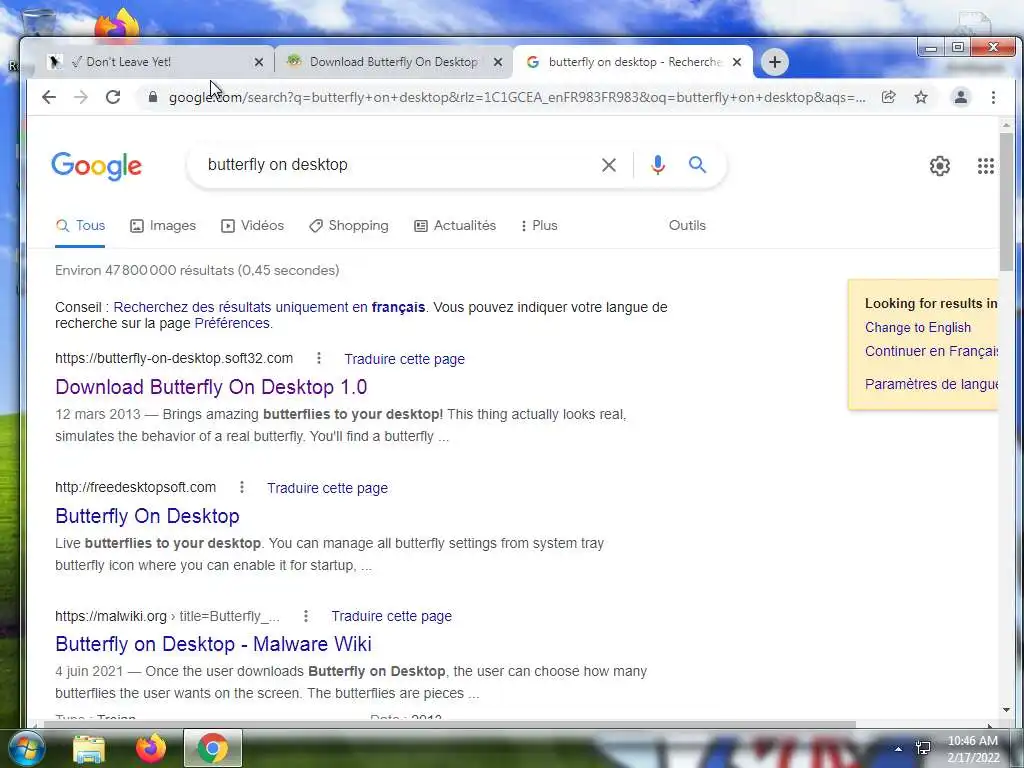The image size is (1024, 768).
Task: Close the Don't Leave Yet tab
Action: pos(259,62)
